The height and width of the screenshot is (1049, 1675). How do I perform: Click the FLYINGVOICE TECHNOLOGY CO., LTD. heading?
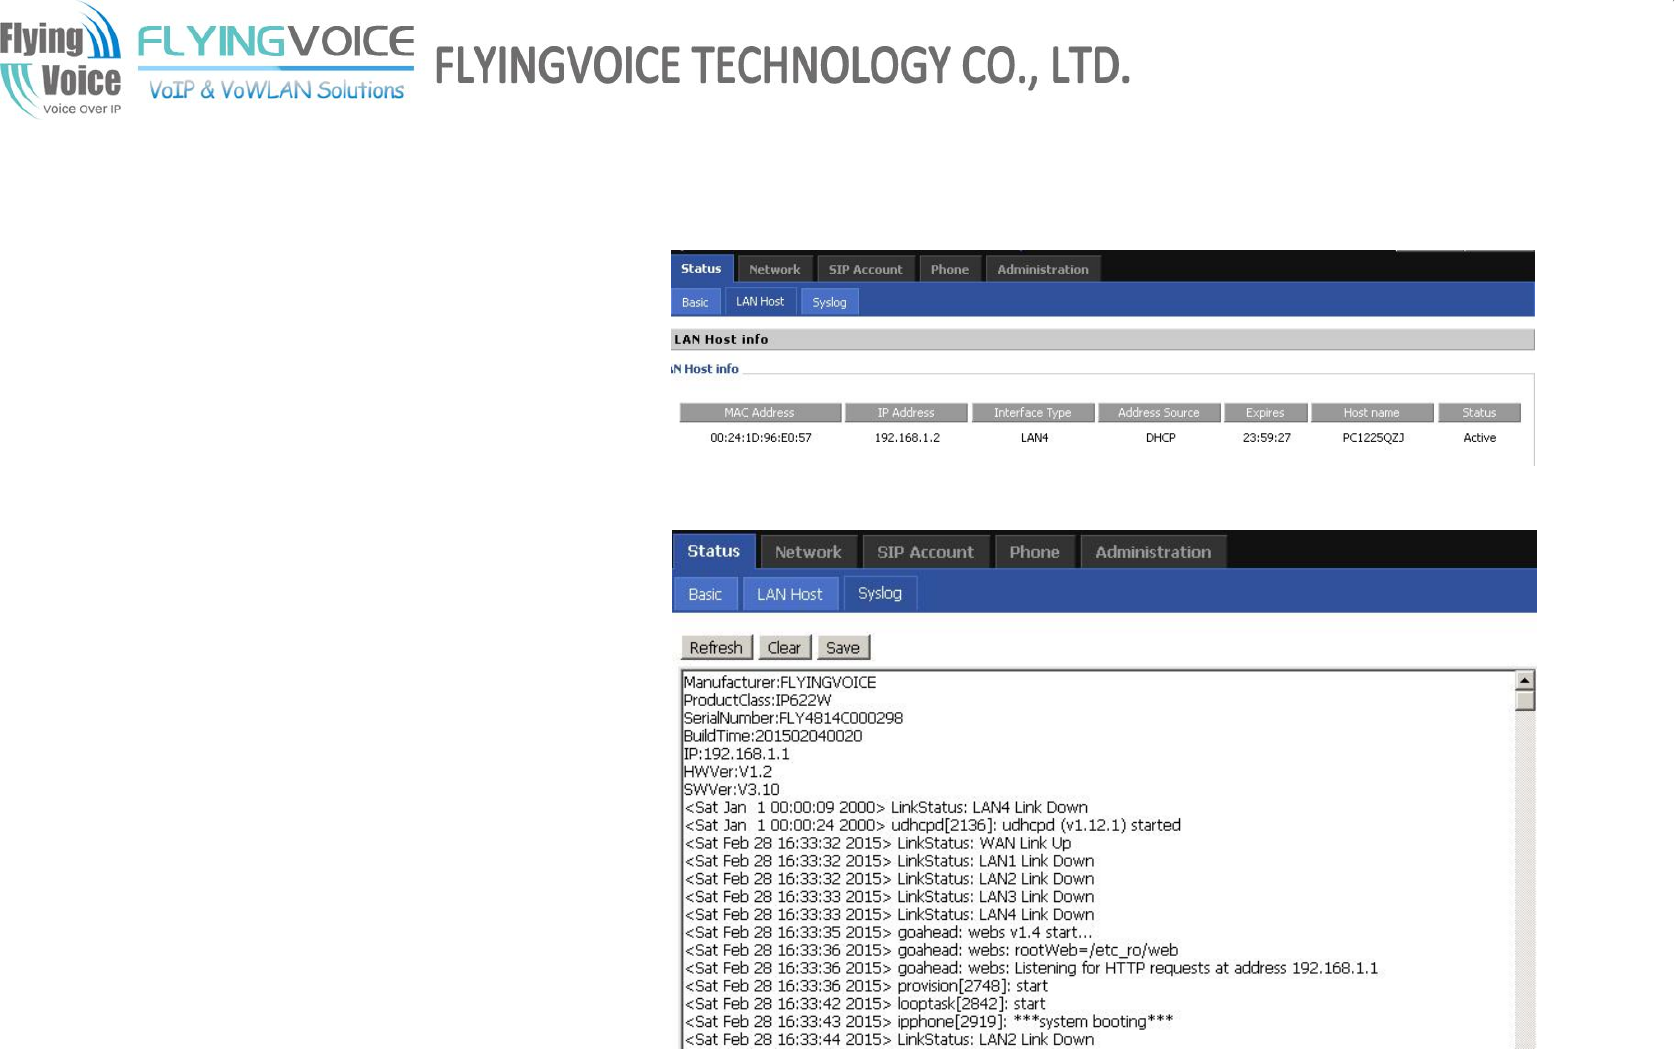782,66
